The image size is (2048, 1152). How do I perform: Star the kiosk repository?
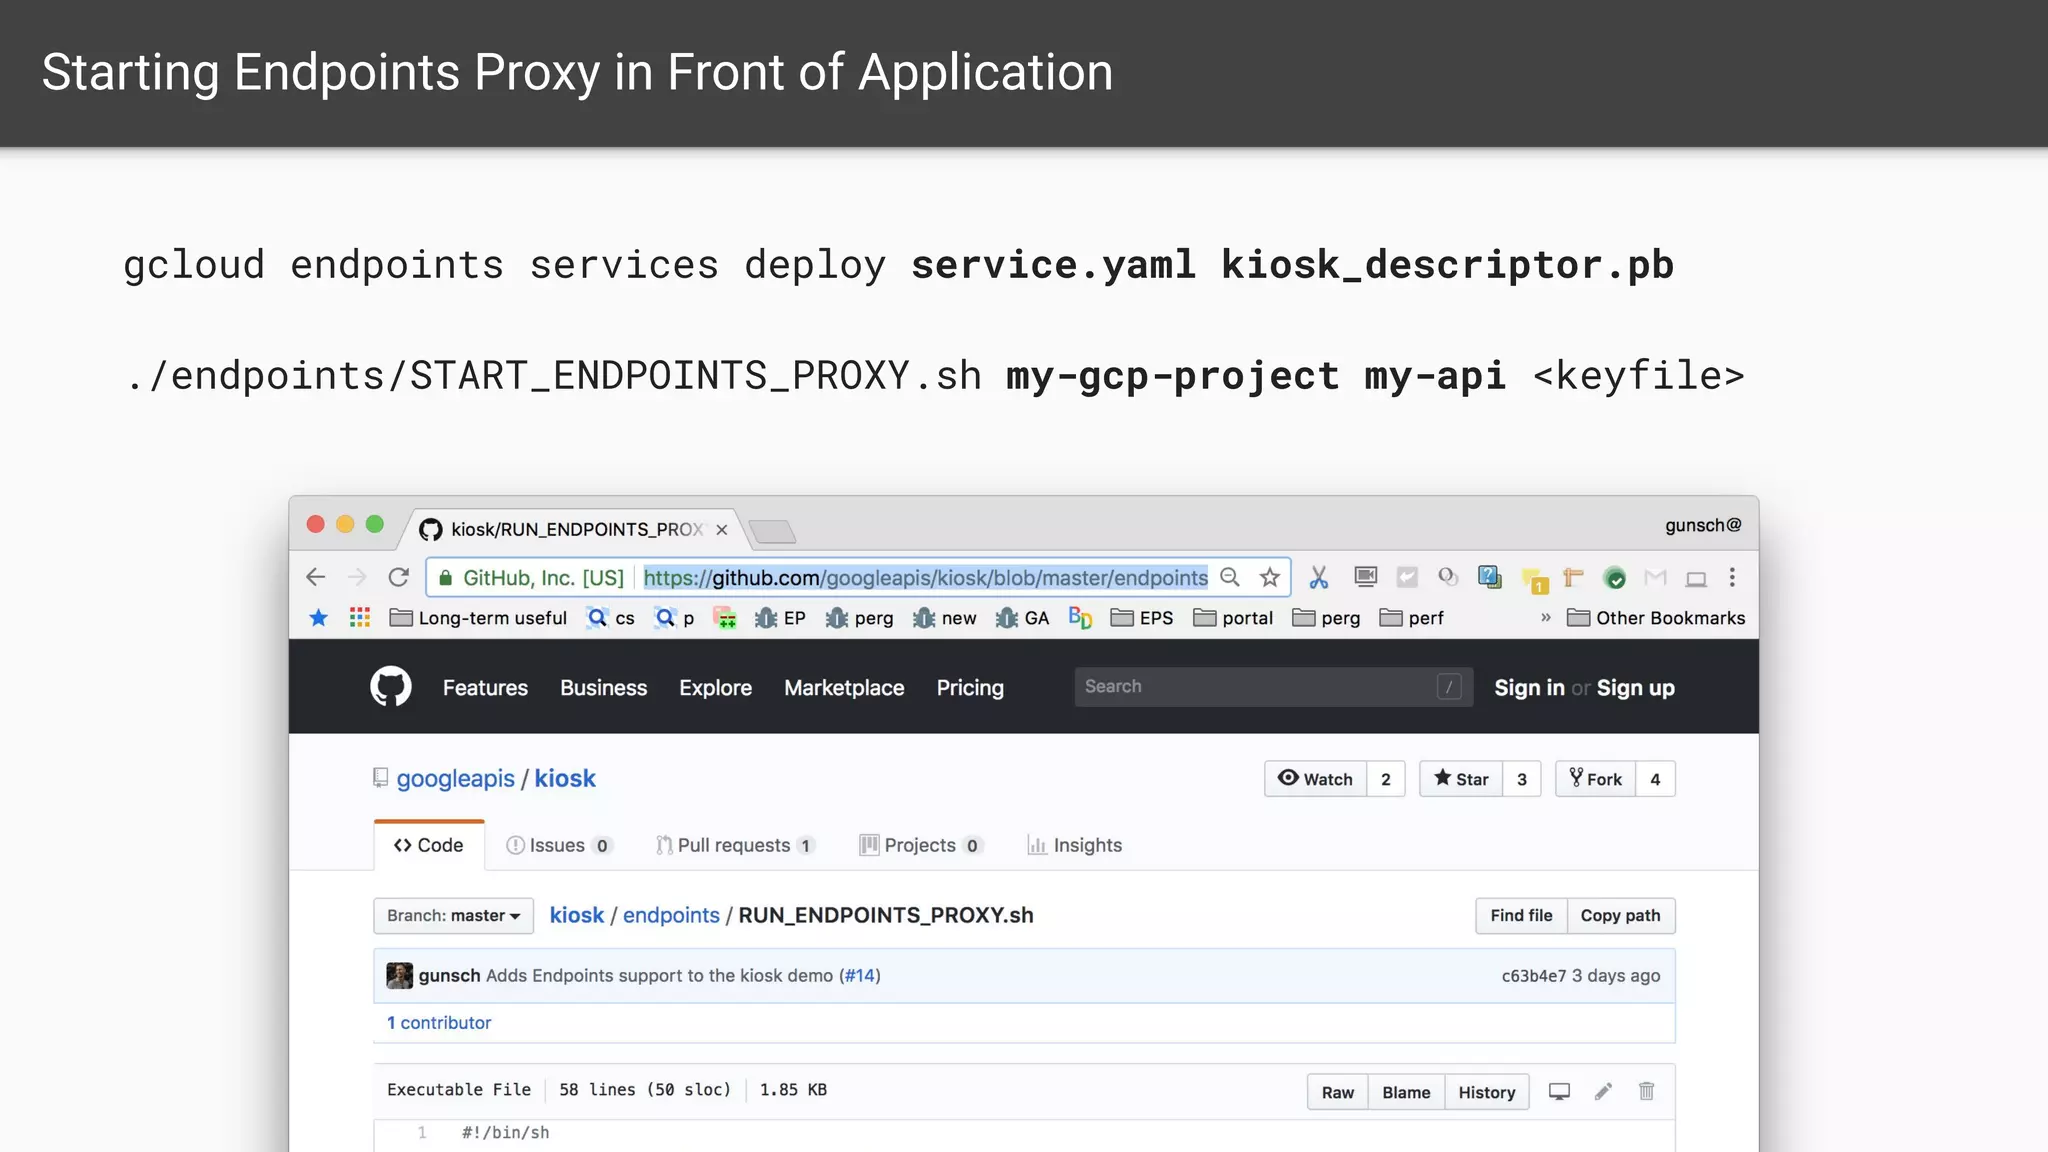coord(1461,779)
